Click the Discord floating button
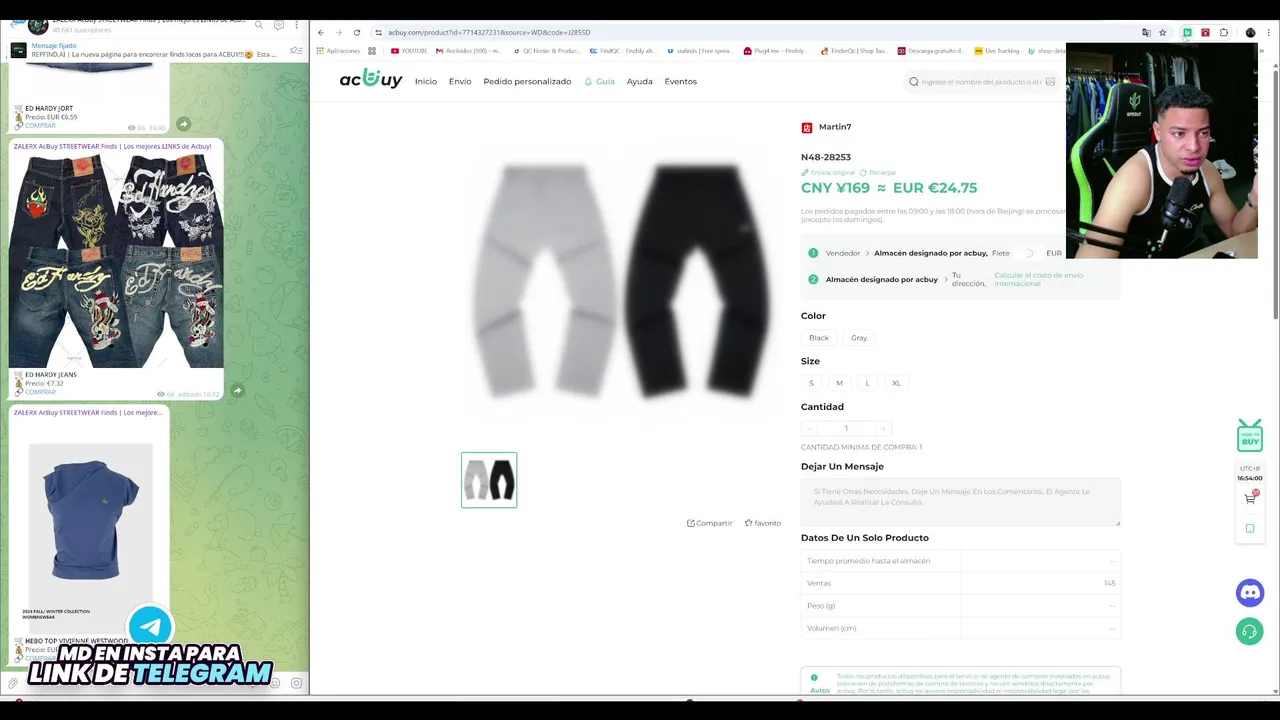The image size is (1280, 720). [1249, 593]
